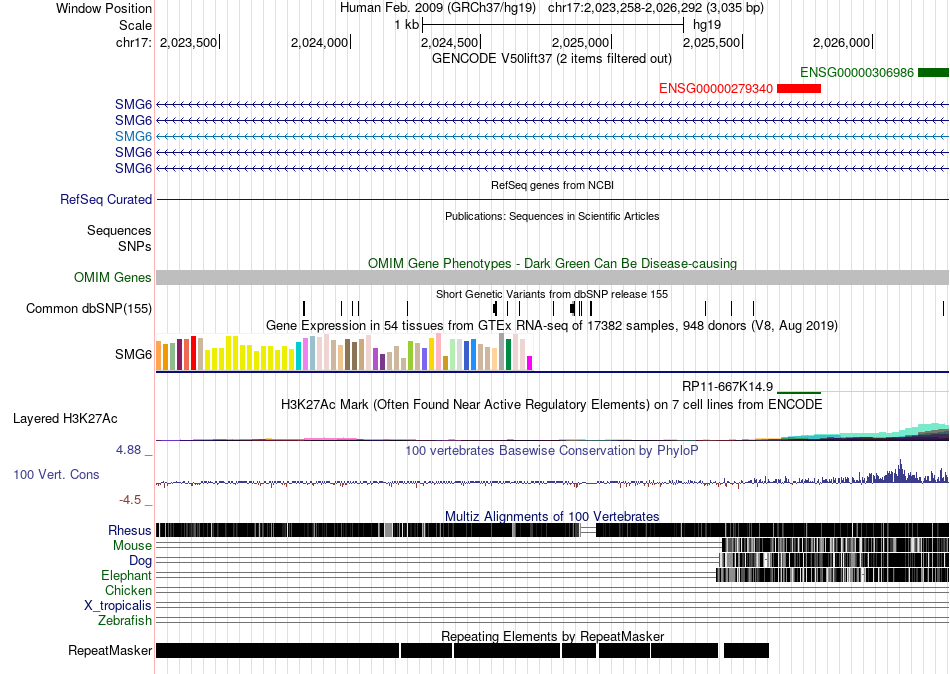Select the Sequences track label
Screen dimensions: 950x674
(119, 230)
